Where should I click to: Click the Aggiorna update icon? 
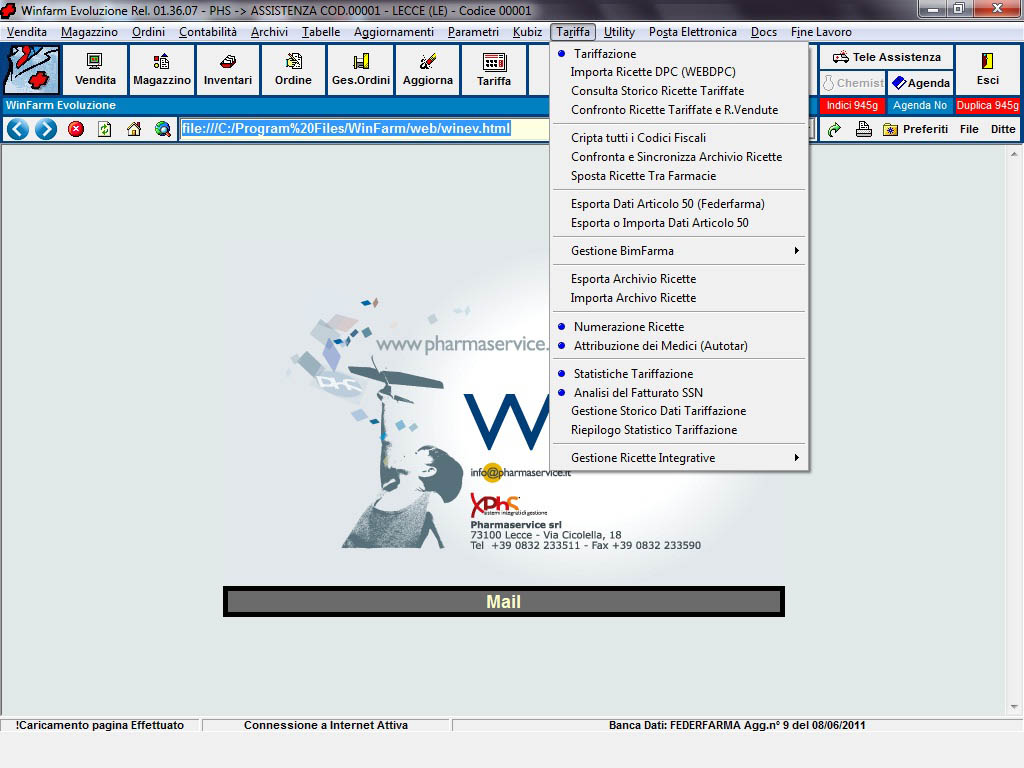pos(428,69)
